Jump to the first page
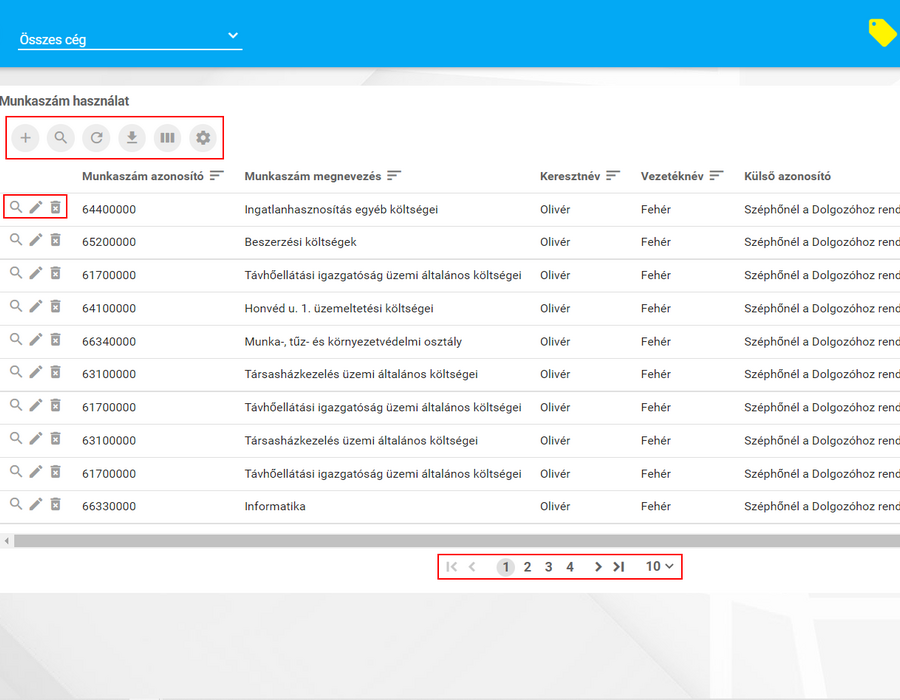This screenshot has height=700, width=900. click(x=451, y=567)
